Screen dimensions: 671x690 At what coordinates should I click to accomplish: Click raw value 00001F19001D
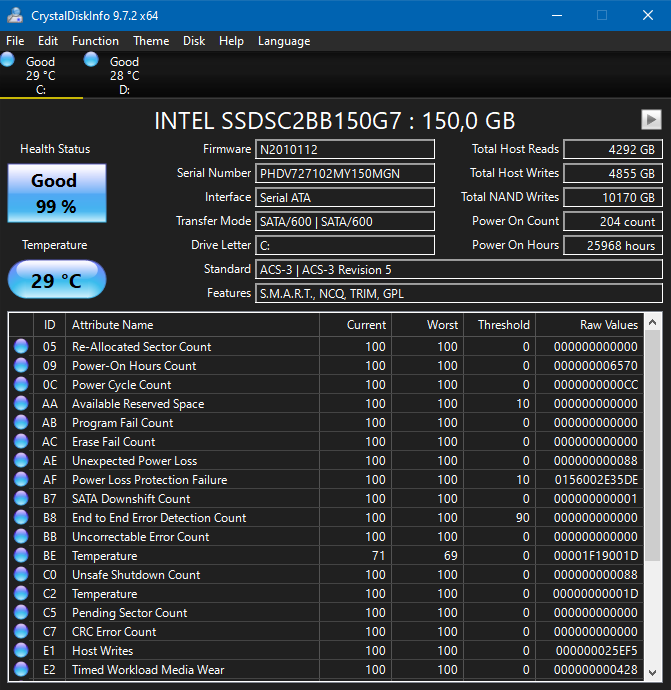coord(596,556)
